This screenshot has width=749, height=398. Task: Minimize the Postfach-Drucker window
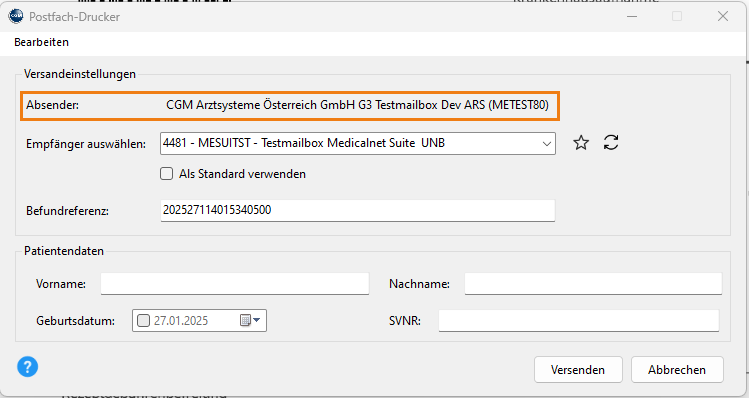pos(632,16)
